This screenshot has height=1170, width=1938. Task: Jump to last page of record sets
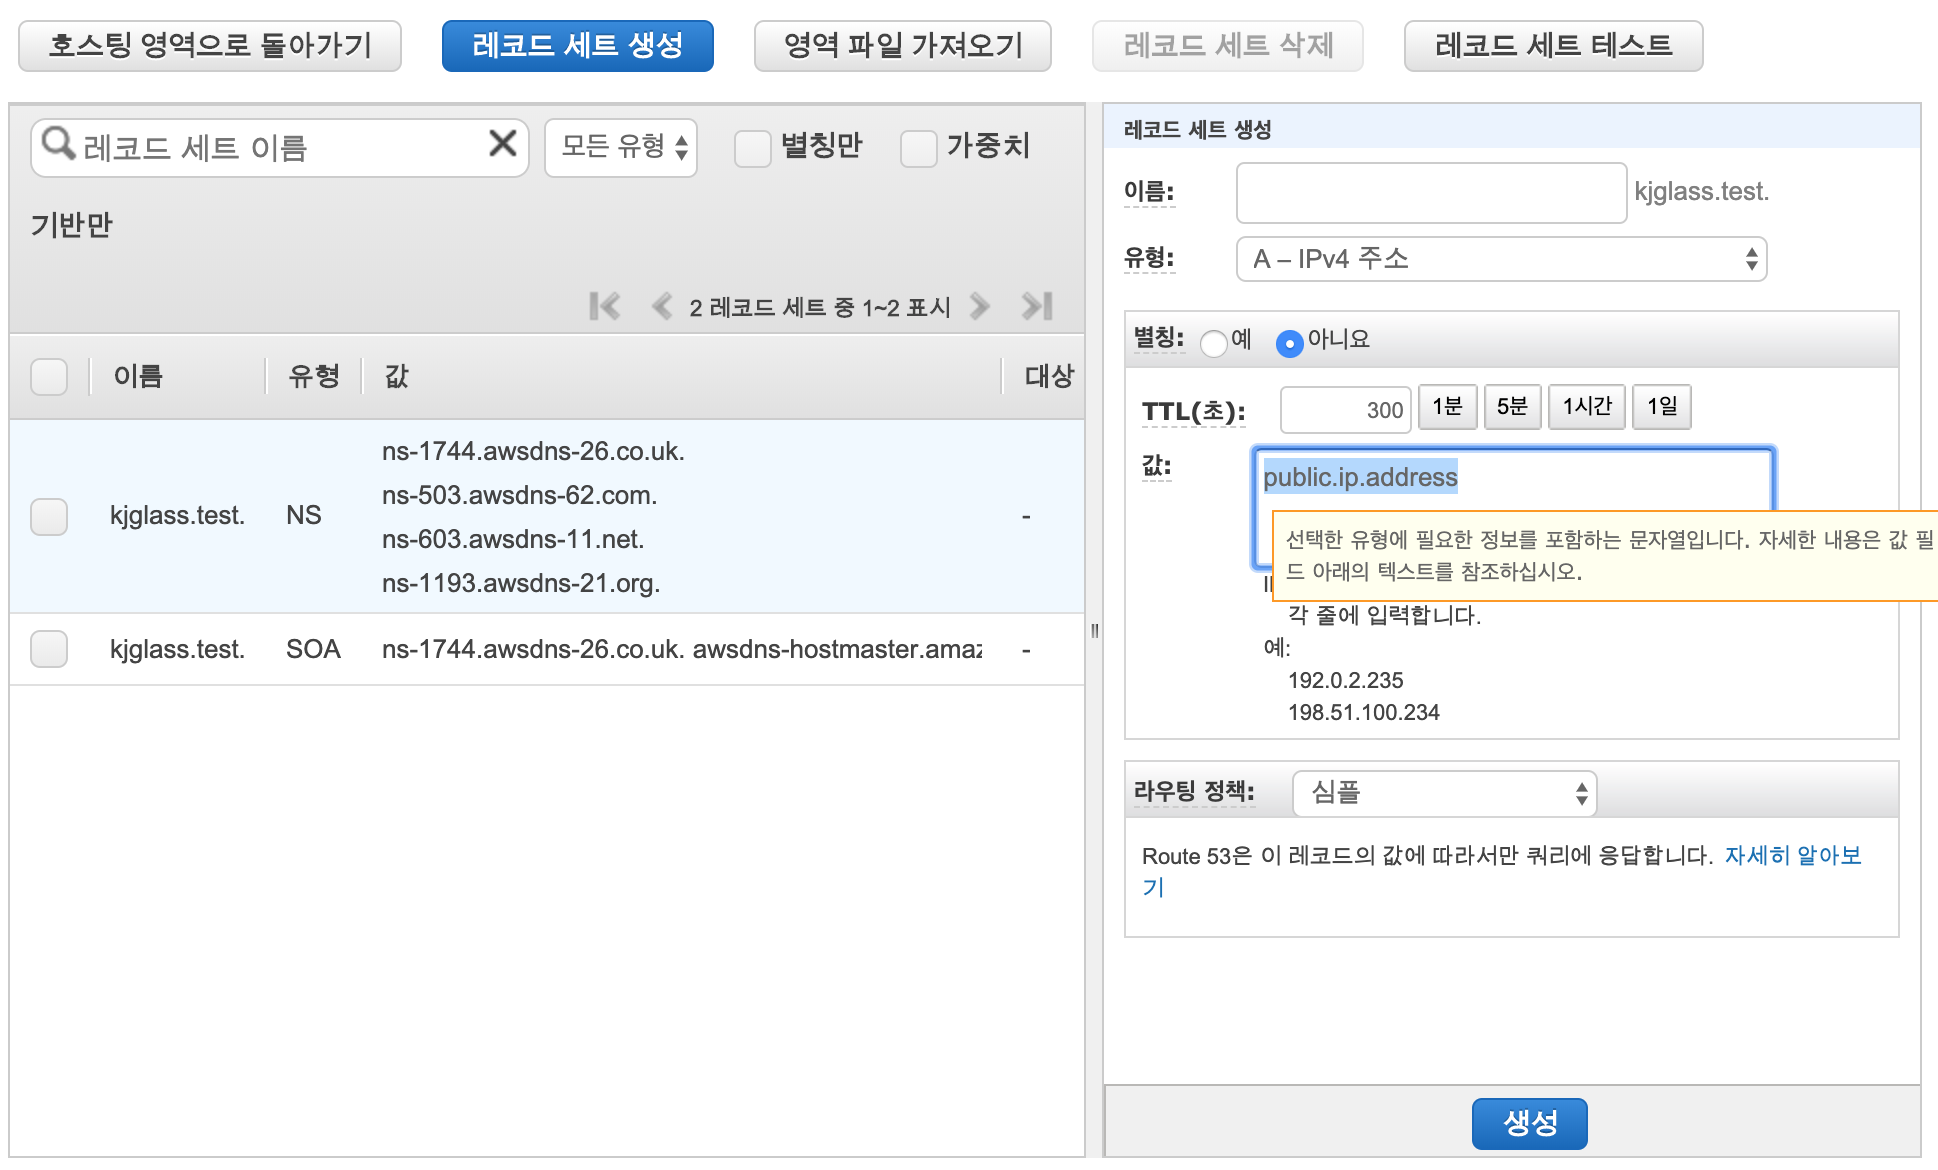coord(1037,306)
